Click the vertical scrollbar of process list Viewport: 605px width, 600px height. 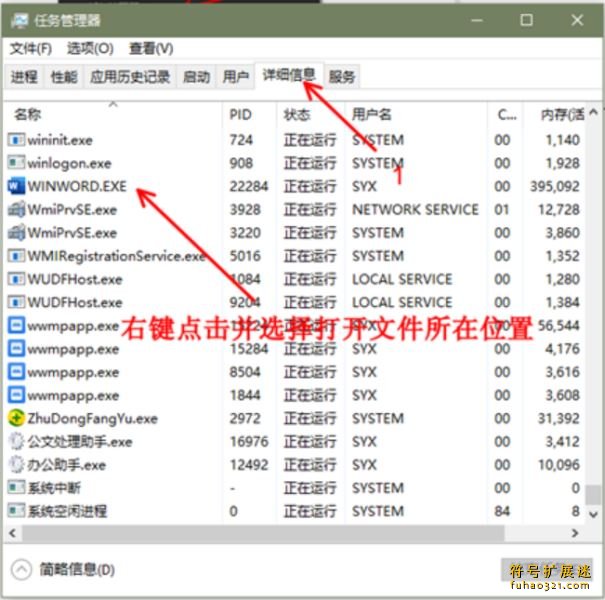pyautogui.click(x=594, y=300)
